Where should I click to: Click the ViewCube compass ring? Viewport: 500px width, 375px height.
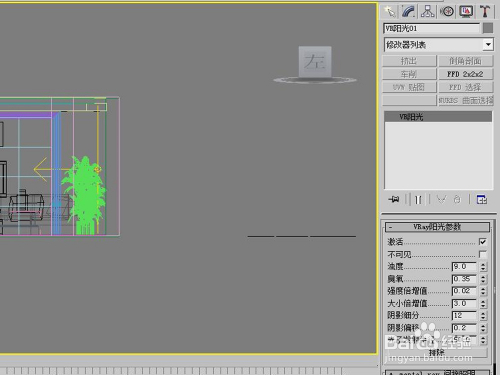pos(315,80)
